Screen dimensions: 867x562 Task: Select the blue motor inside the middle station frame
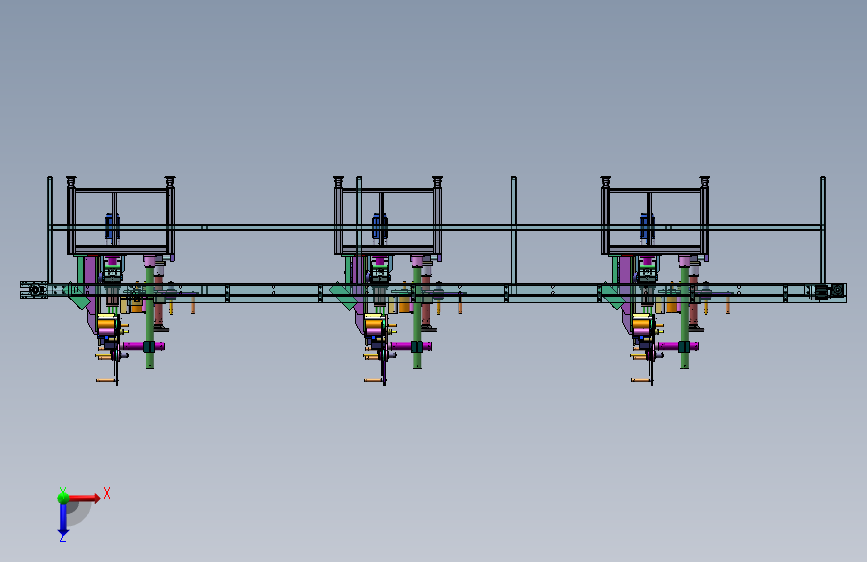379,227
